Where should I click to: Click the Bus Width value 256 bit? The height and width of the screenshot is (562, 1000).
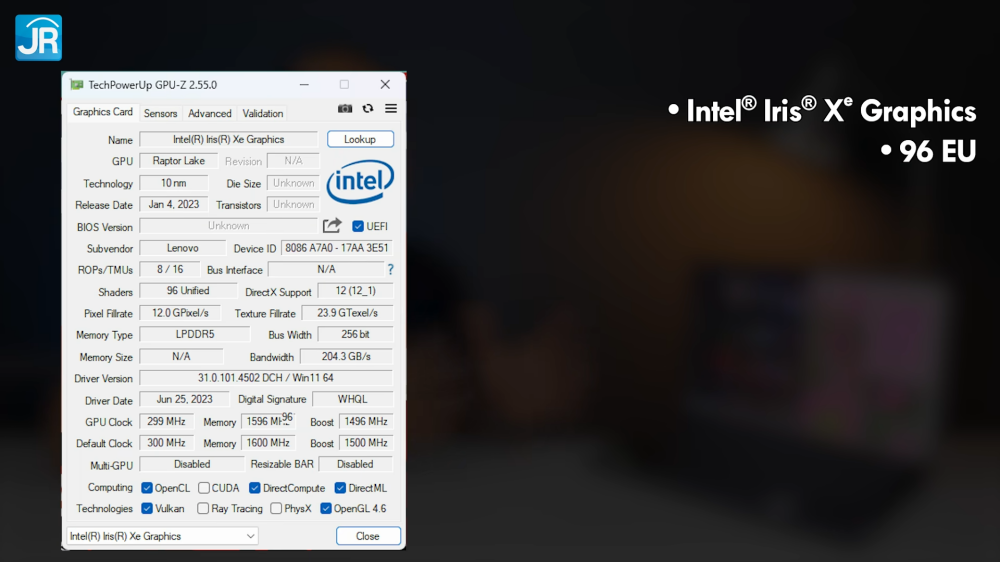(355, 334)
